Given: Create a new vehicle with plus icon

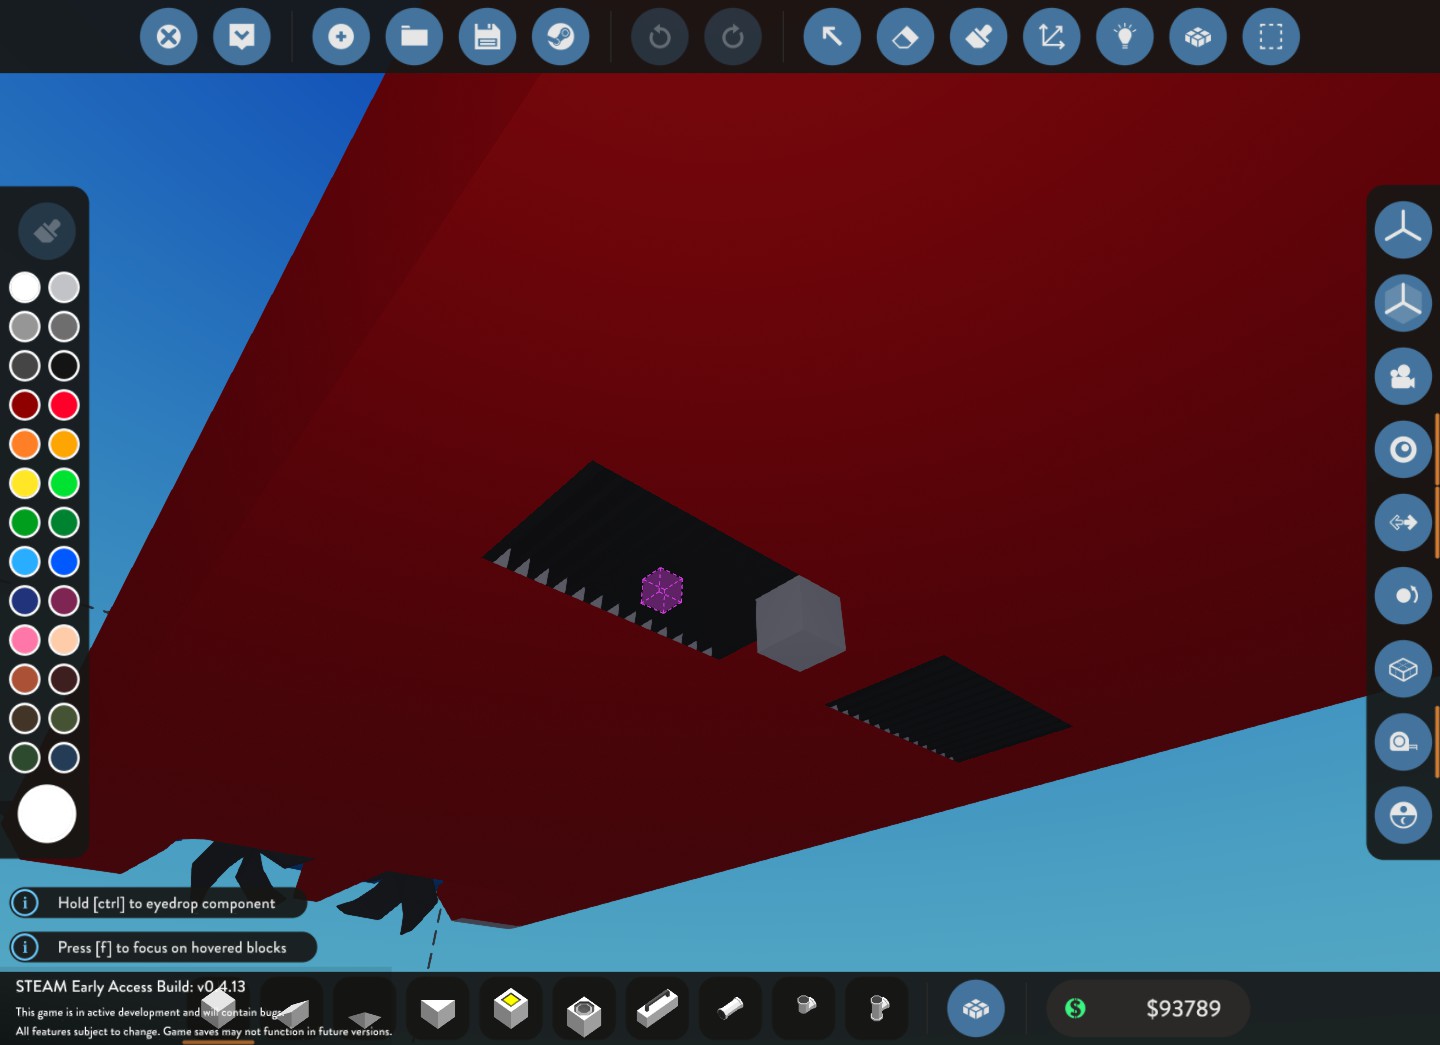Looking at the screenshot, I should tap(341, 37).
